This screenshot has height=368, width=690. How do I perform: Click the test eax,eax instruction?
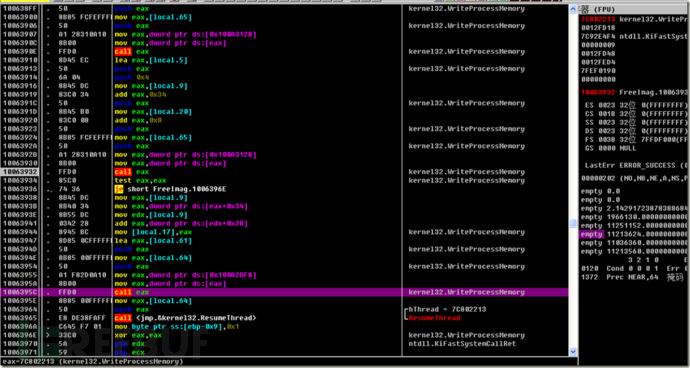point(140,180)
